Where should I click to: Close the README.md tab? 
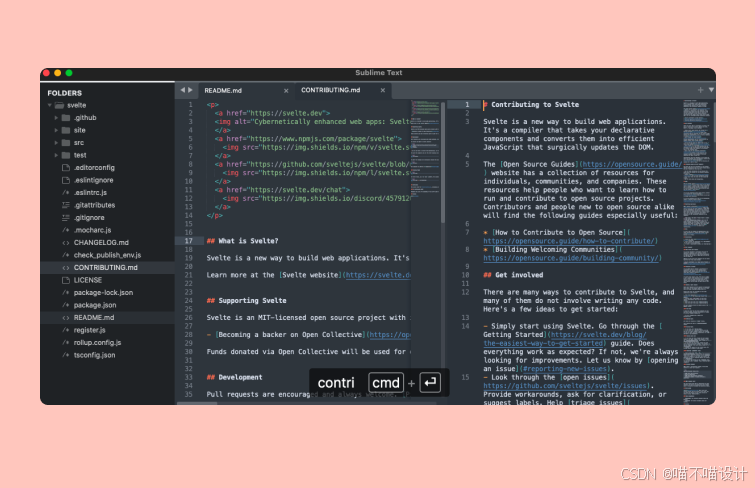point(286,91)
